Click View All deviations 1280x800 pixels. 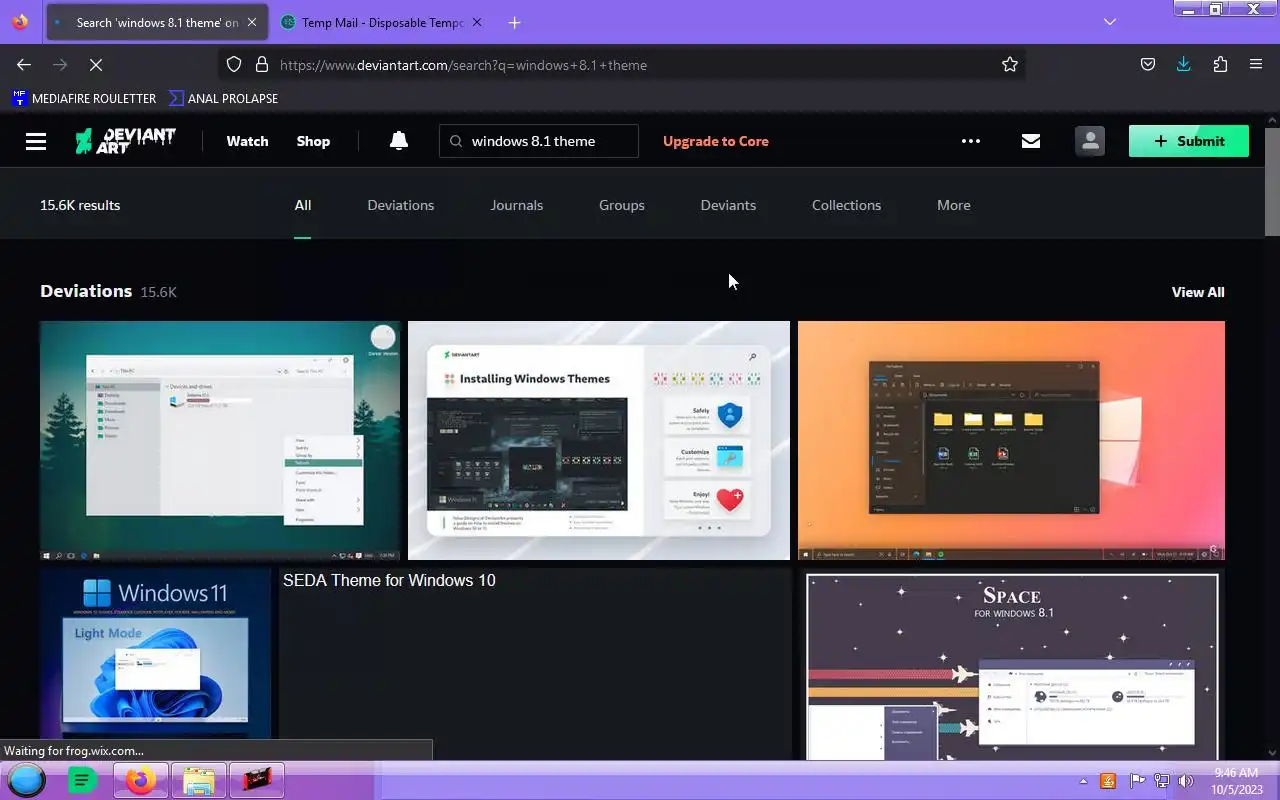(1198, 292)
